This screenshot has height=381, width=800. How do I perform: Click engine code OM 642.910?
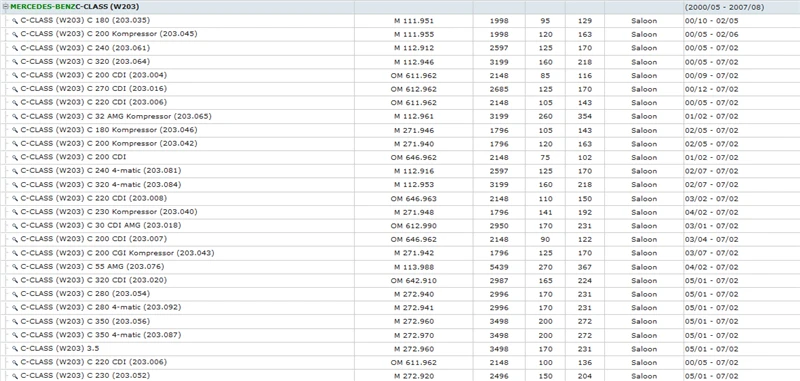coord(414,281)
